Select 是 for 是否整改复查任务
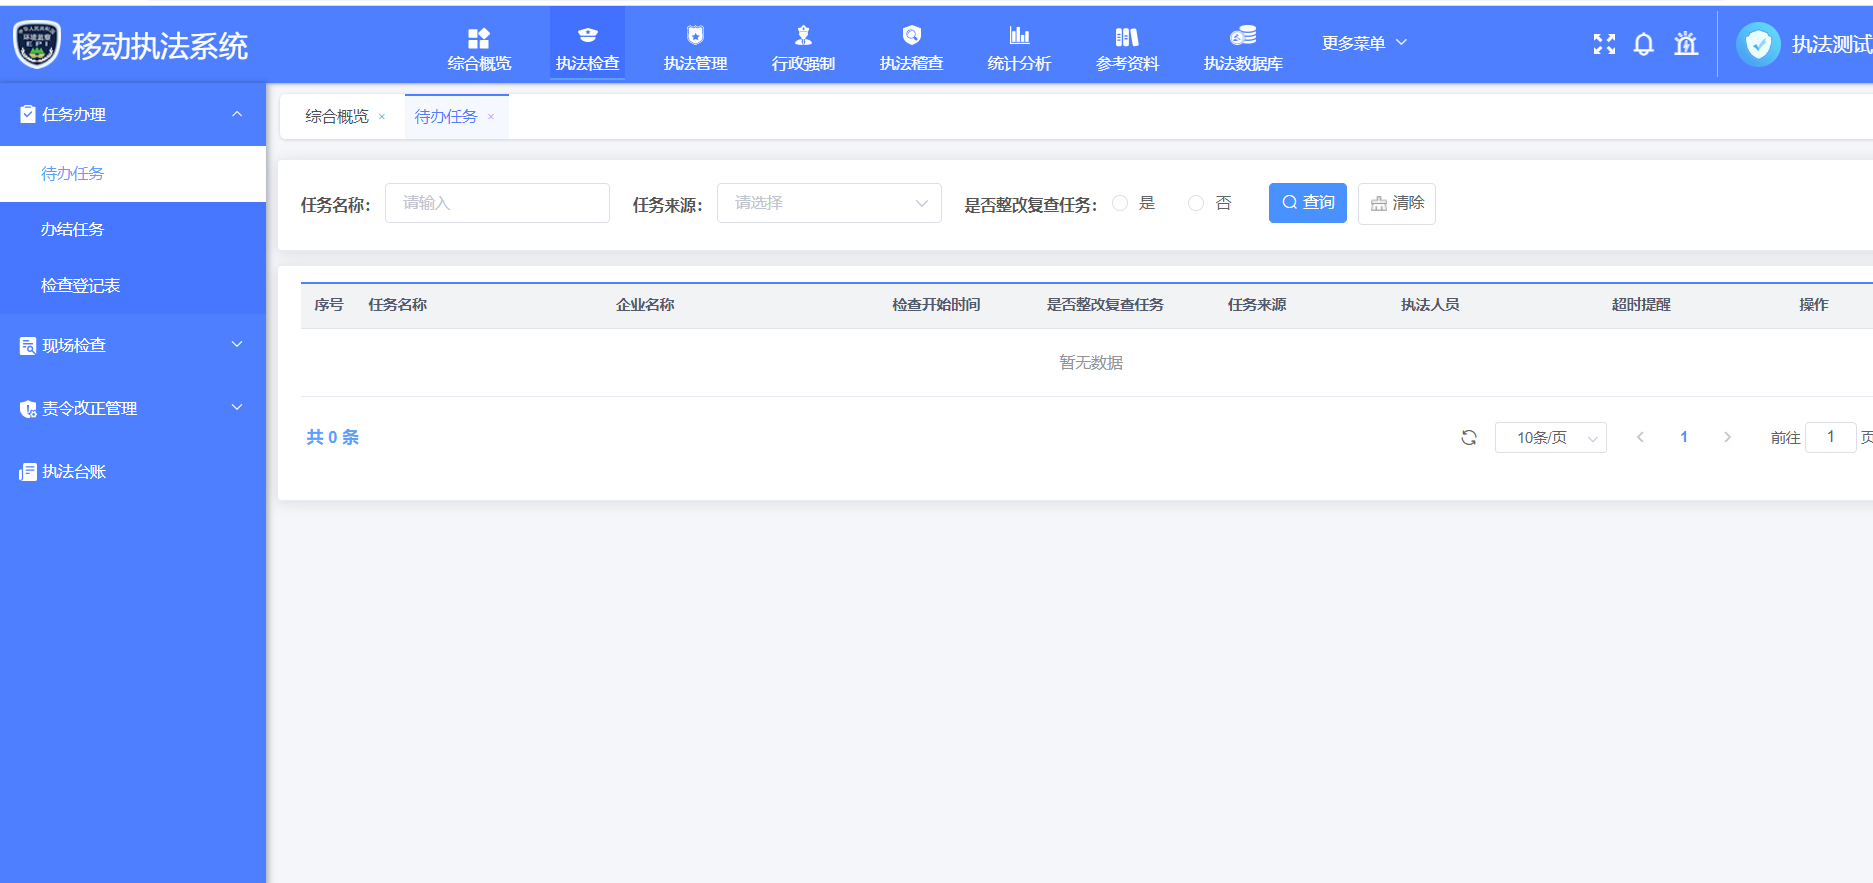The width and height of the screenshot is (1873, 883). [1120, 203]
